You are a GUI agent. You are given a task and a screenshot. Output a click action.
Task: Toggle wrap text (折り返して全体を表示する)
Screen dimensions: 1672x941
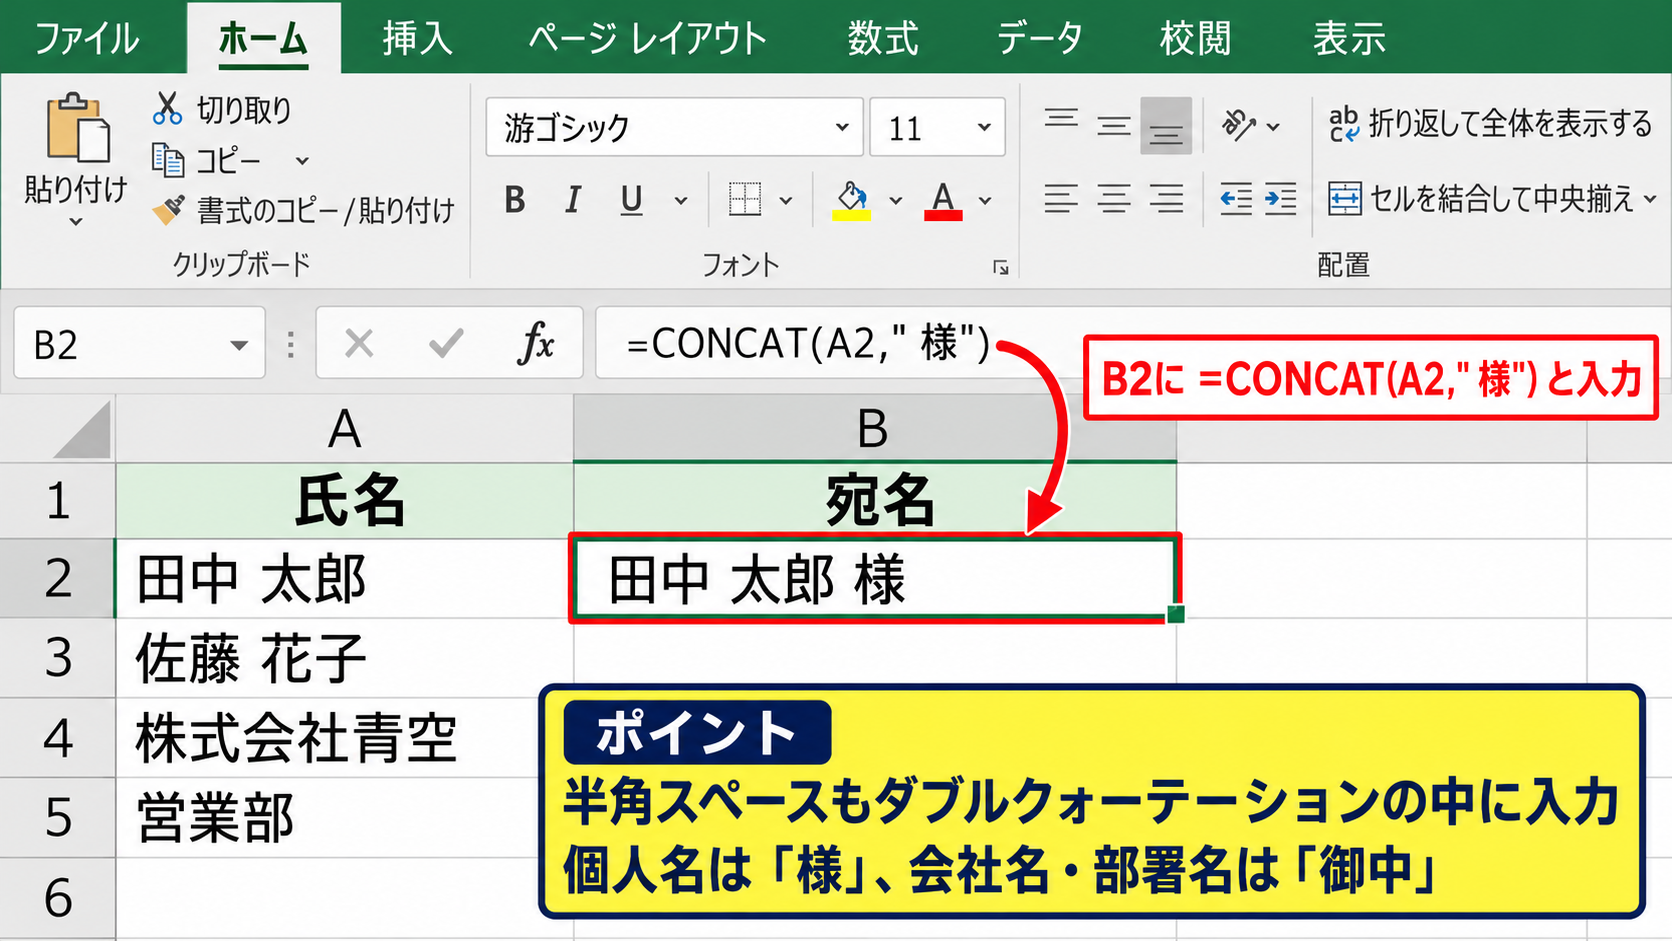point(1490,124)
